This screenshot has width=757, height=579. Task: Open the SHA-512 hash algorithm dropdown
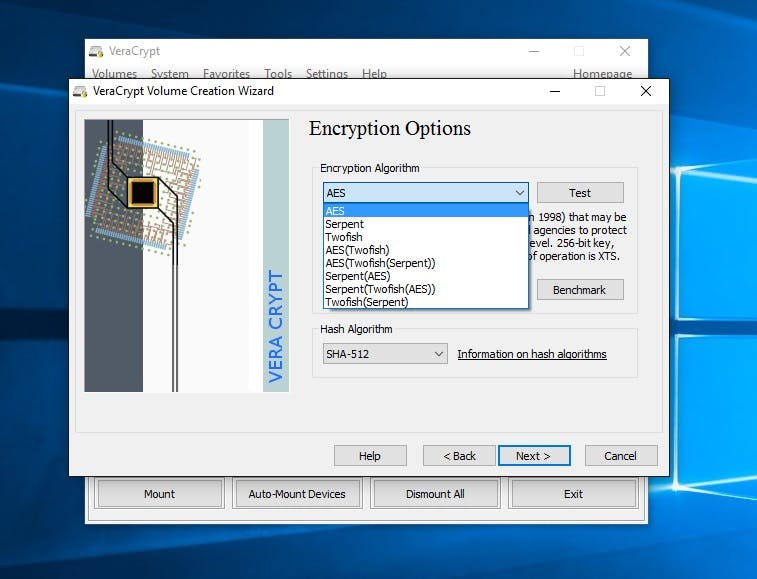385,354
